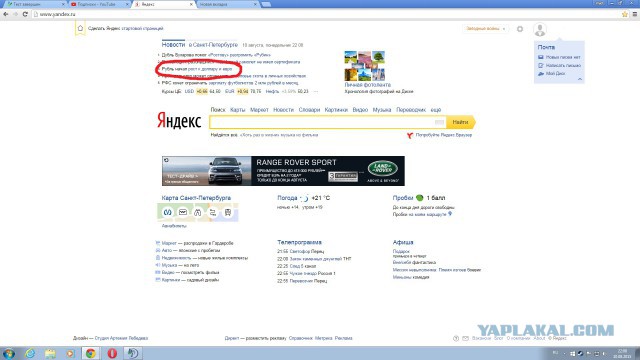Viewport: 640px width, 360px height.
Task: Expand more exchange rates with the ellipsis
Action: click(x=316, y=91)
